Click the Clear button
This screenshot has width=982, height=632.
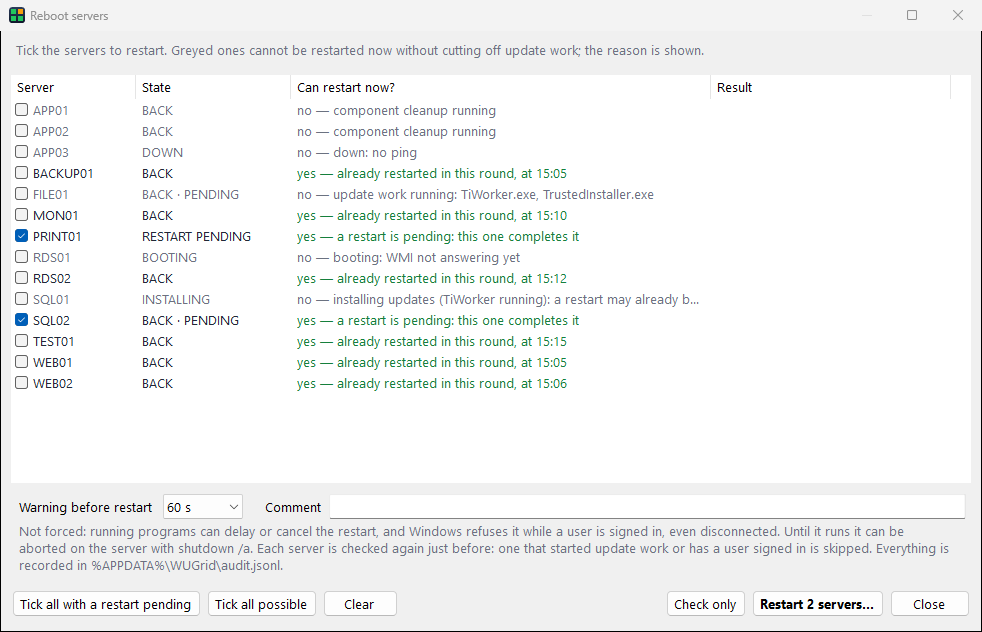pos(359,604)
